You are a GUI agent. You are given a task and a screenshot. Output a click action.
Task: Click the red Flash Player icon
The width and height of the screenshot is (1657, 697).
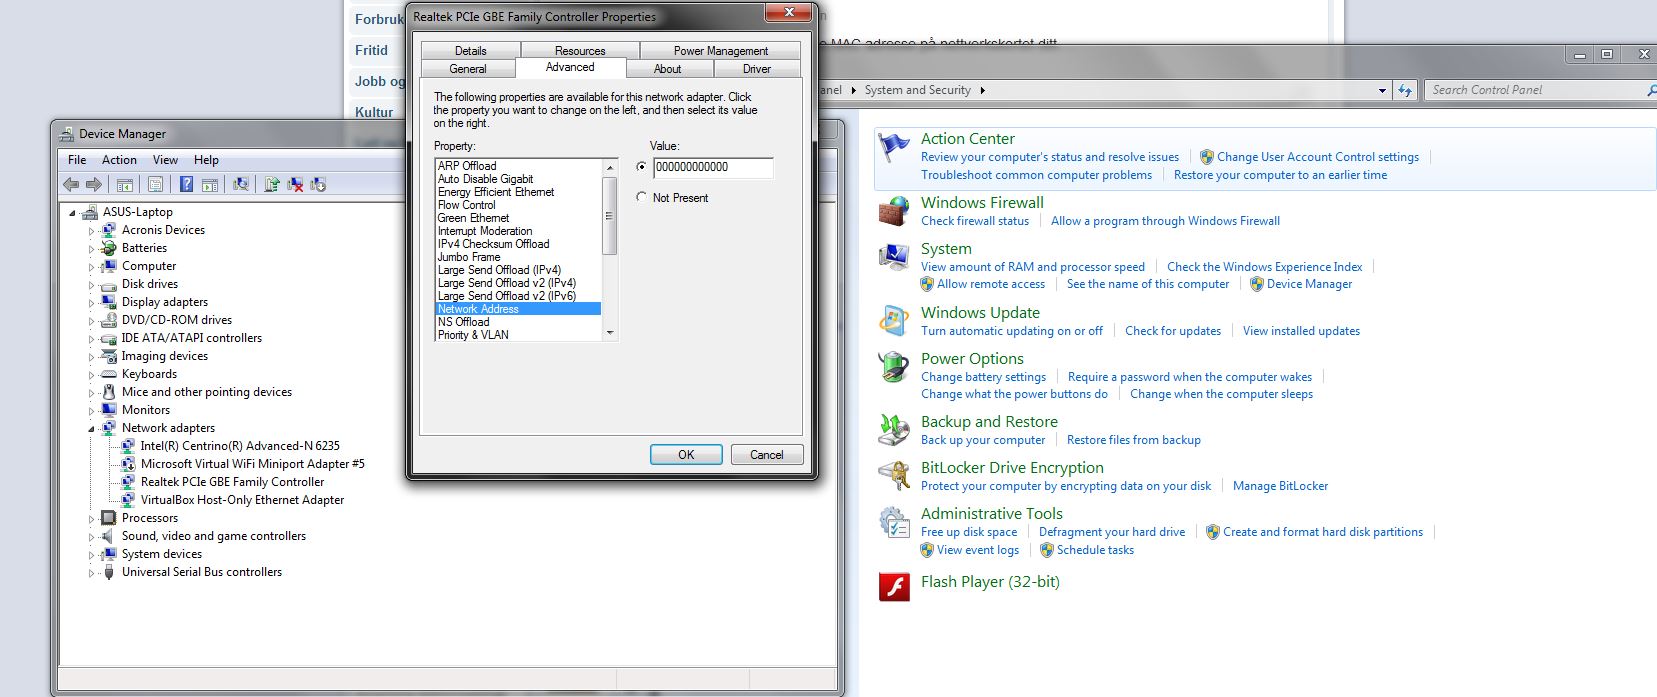(x=893, y=586)
